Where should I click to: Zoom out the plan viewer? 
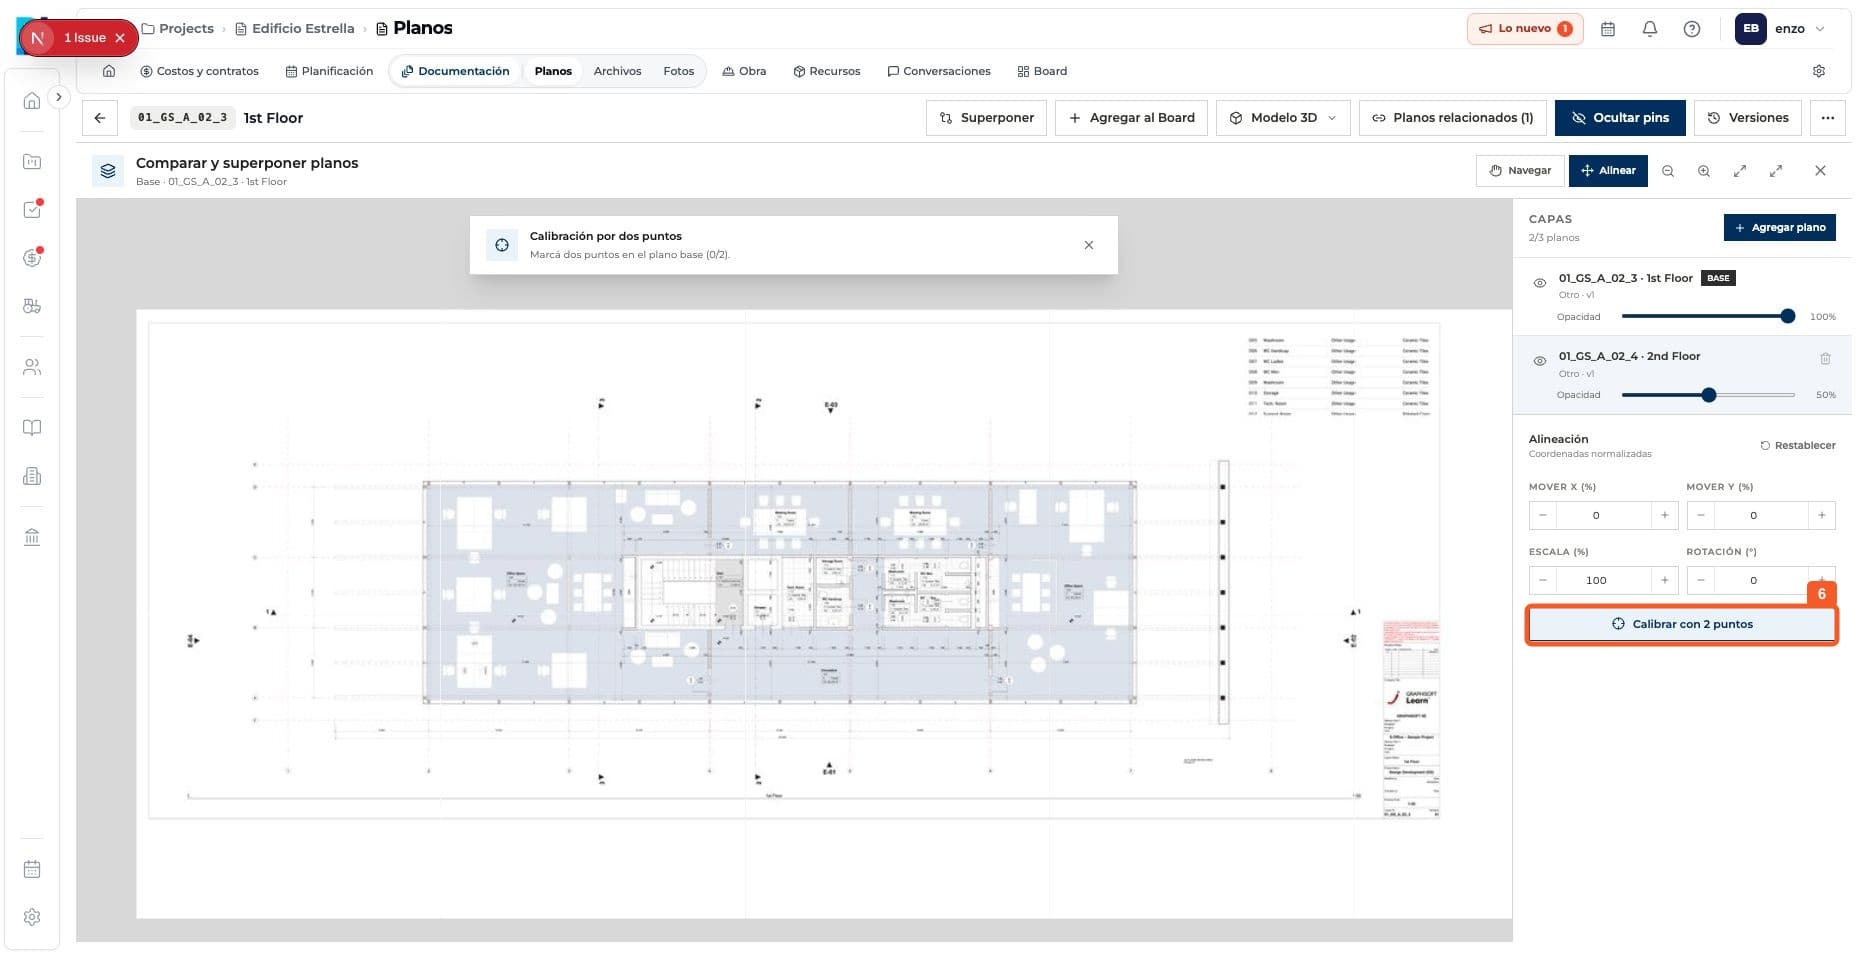(x=1668, y=171)
